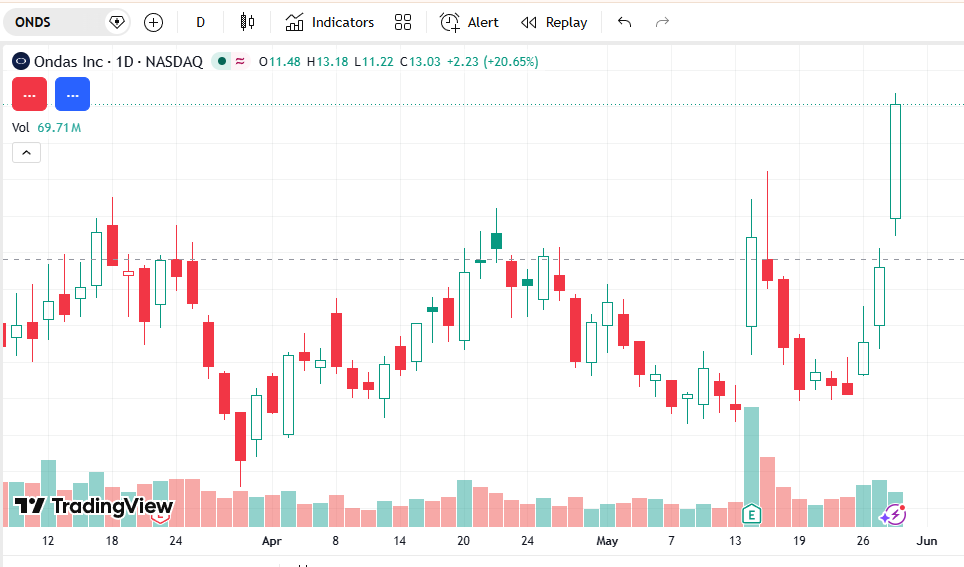Image resolution: width=964 pixels, height=567 pixels.
Task: Open the D interval selector
Action: pos(200,23)
